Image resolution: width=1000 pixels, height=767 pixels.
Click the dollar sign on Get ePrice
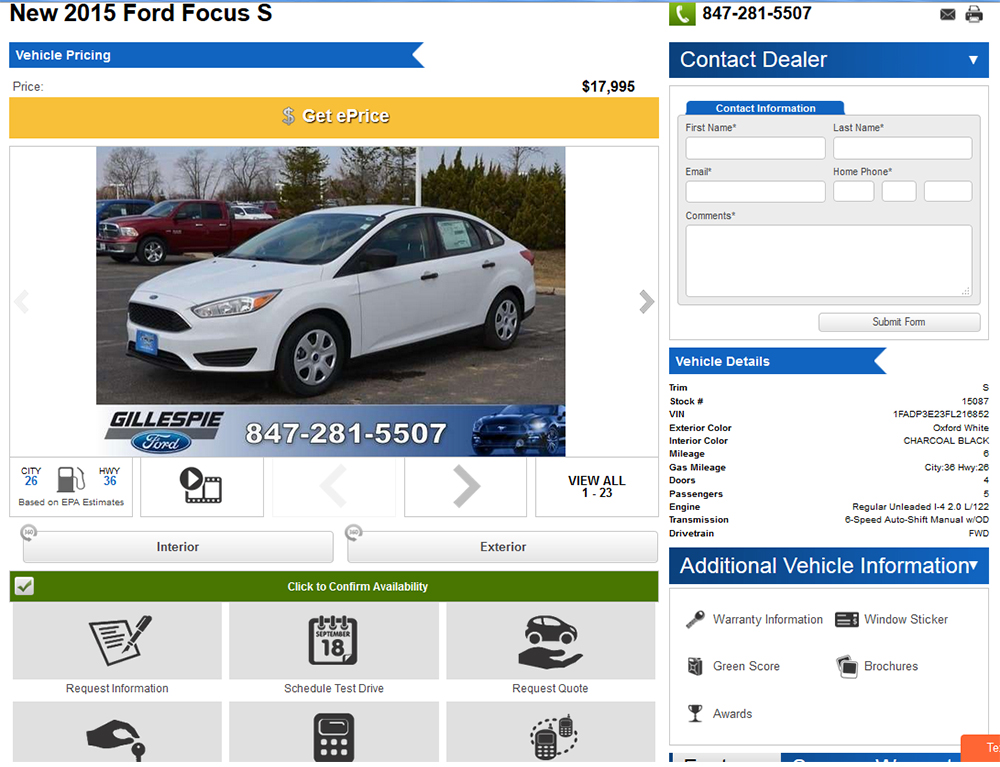288,116
